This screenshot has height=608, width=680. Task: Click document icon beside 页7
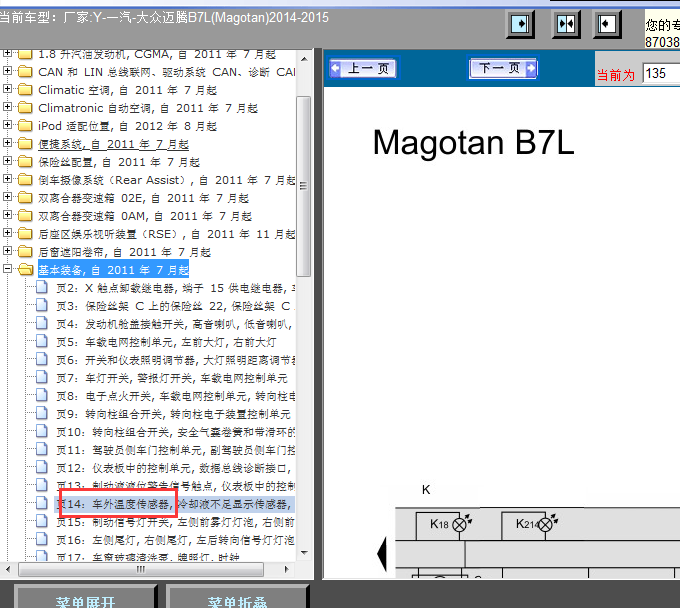pyautogui.click(x=42, y=377)
